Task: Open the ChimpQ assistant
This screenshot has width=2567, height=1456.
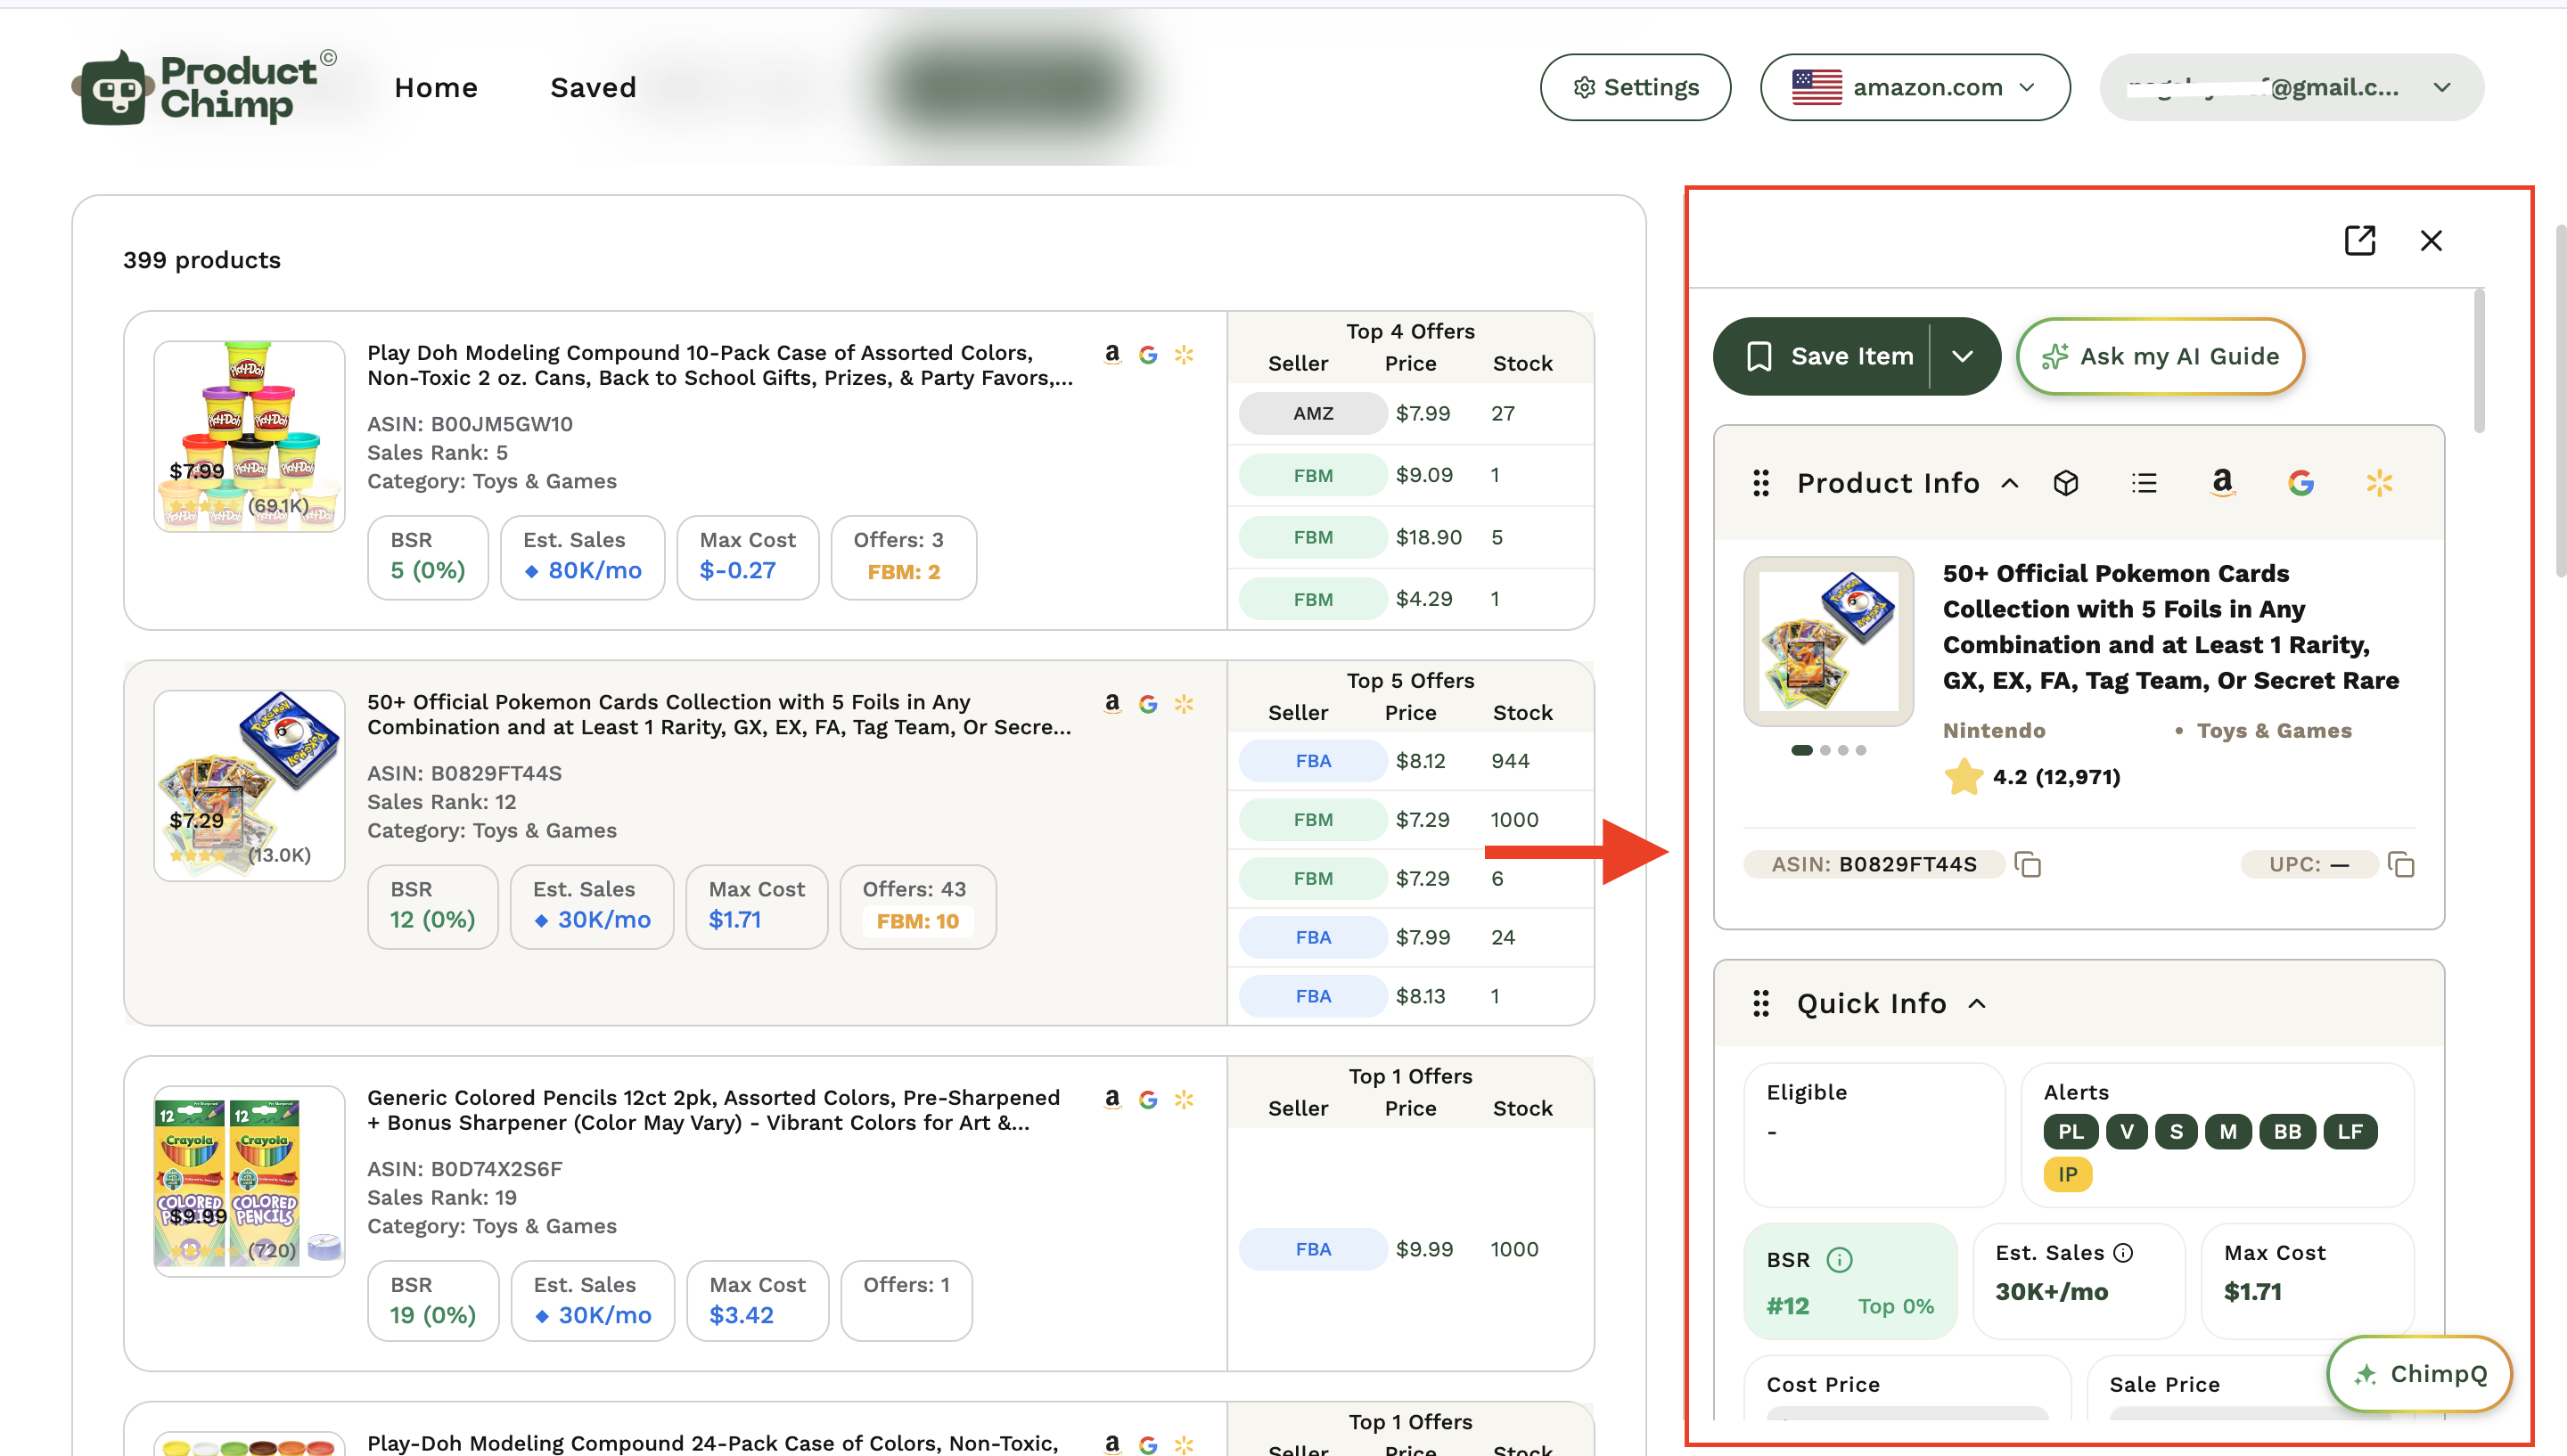Action: coord(2420,1375)
